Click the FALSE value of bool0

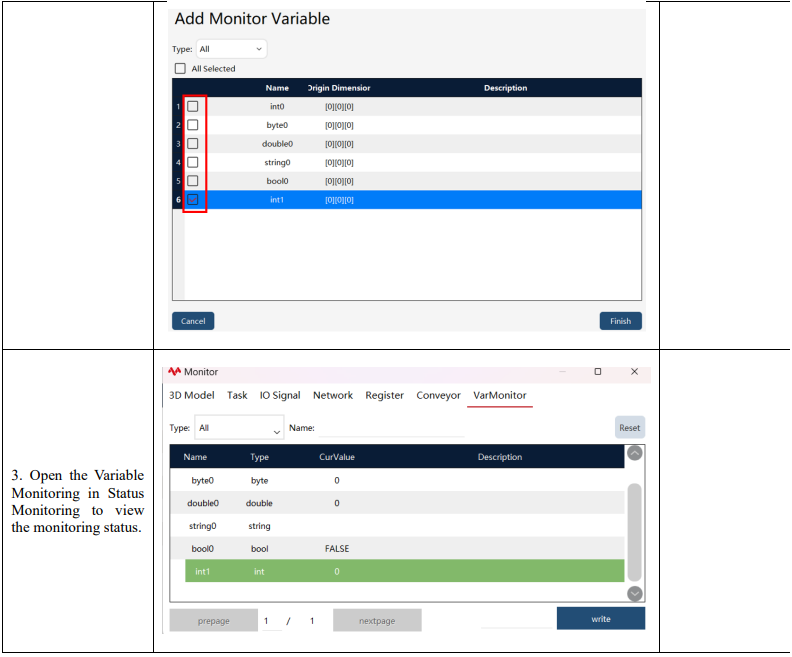[x=337, y=549]
